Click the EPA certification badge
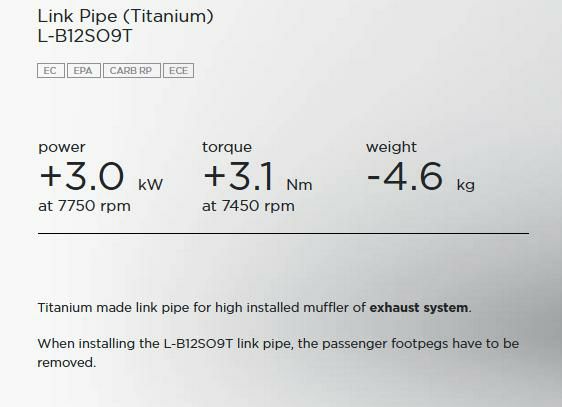 coord(84,71)
